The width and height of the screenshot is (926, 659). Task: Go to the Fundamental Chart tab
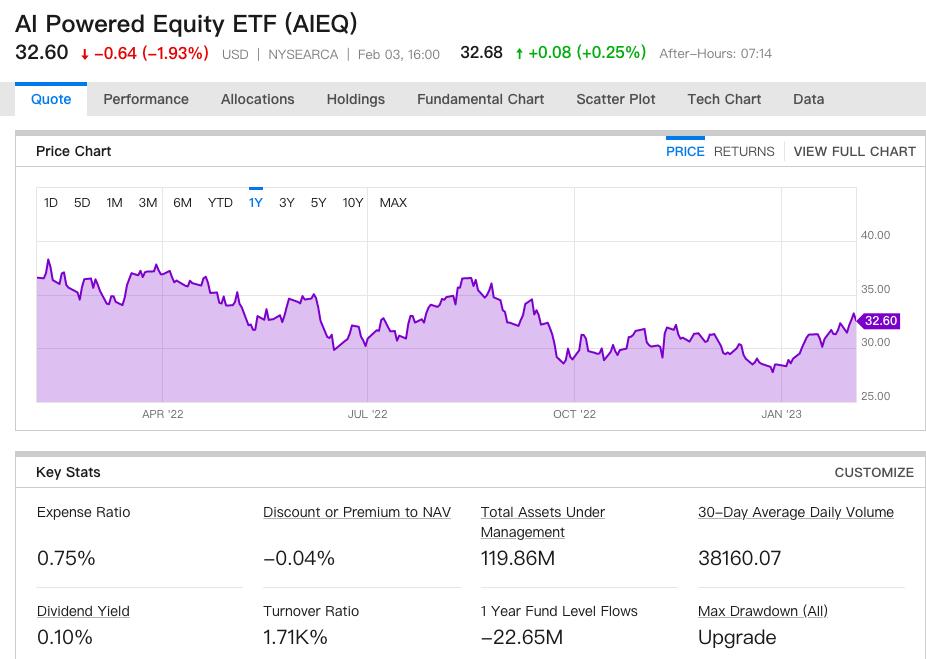(480, 99)
